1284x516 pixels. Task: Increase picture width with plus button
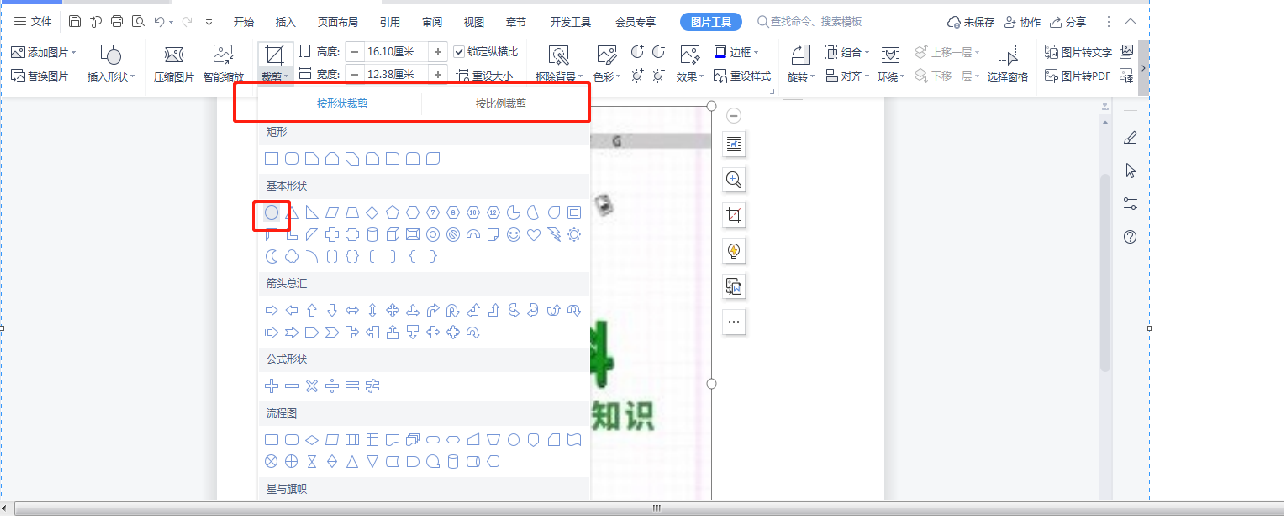[438, 74]
